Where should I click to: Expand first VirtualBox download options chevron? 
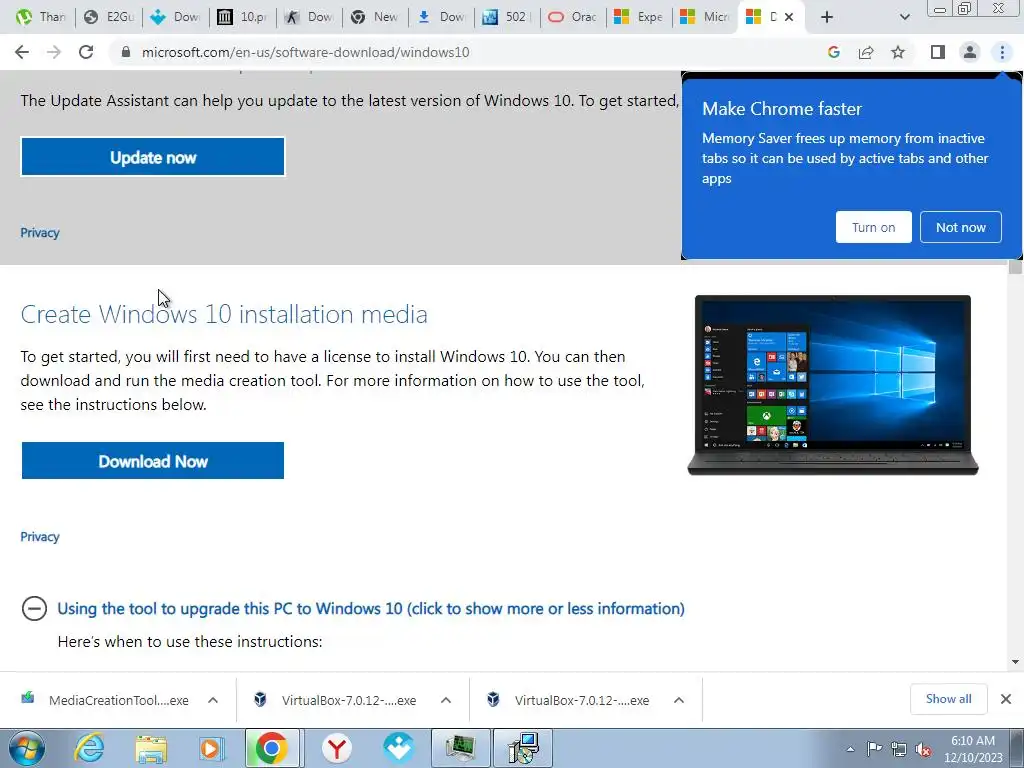tap(446, 700)
